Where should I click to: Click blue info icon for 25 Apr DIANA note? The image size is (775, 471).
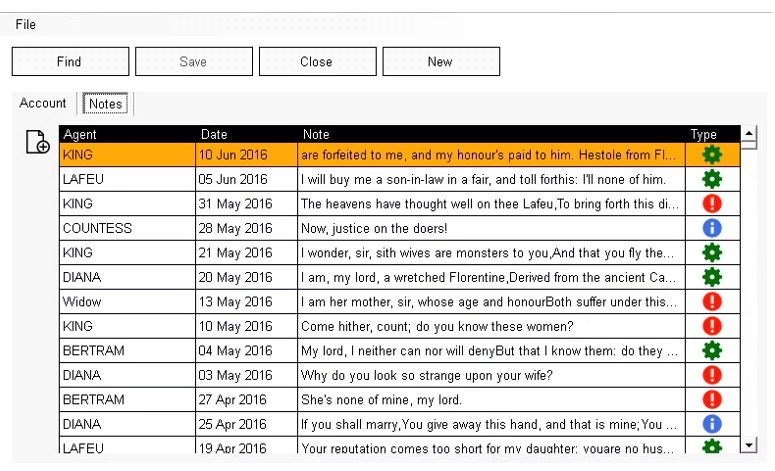[x=712, y=424]
